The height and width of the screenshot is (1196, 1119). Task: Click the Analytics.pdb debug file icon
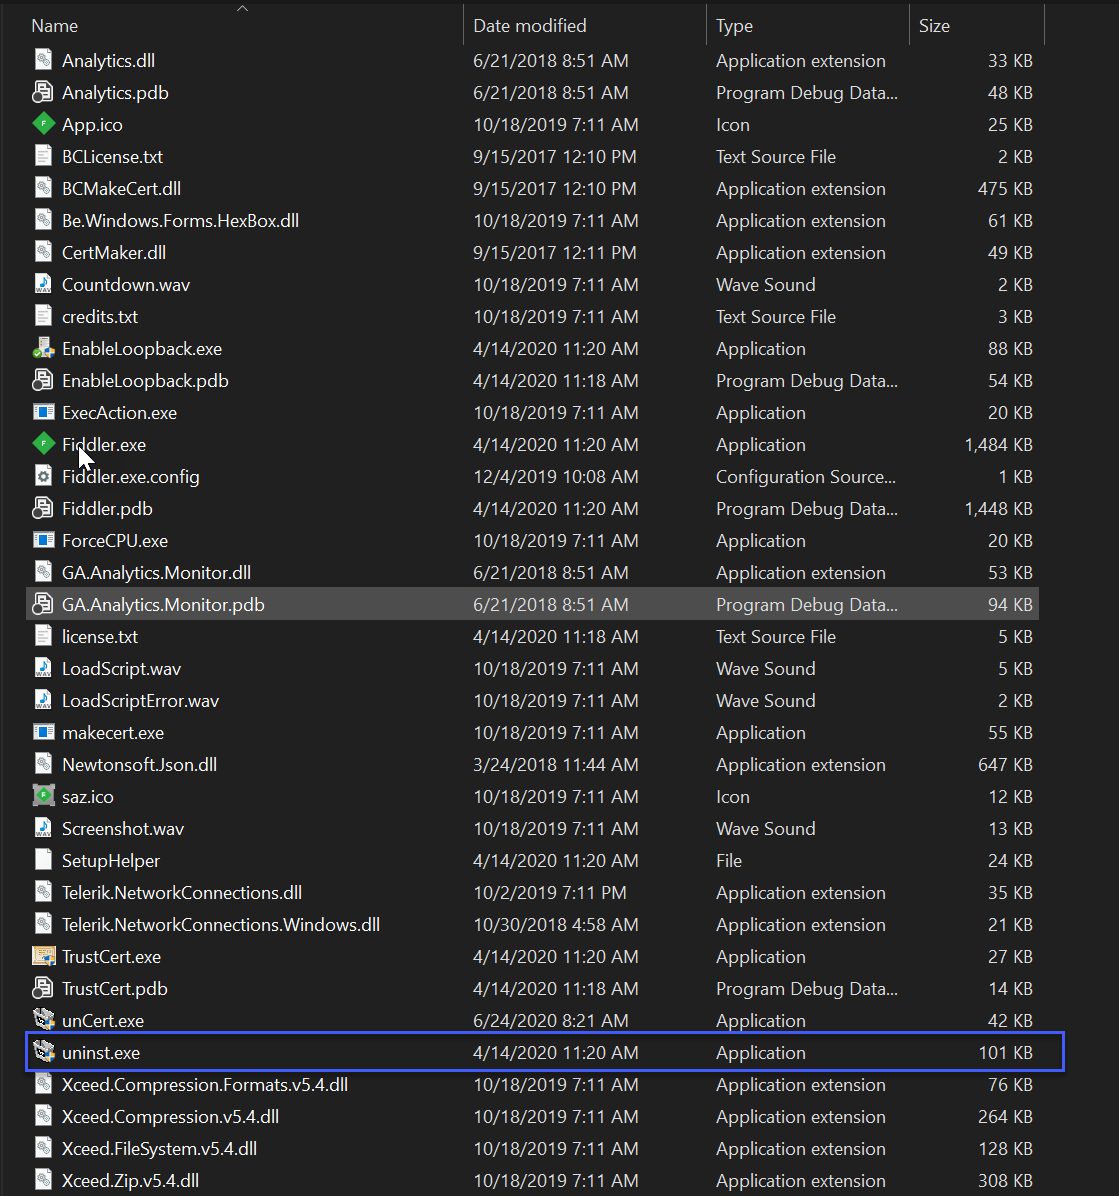coord(43,92)
